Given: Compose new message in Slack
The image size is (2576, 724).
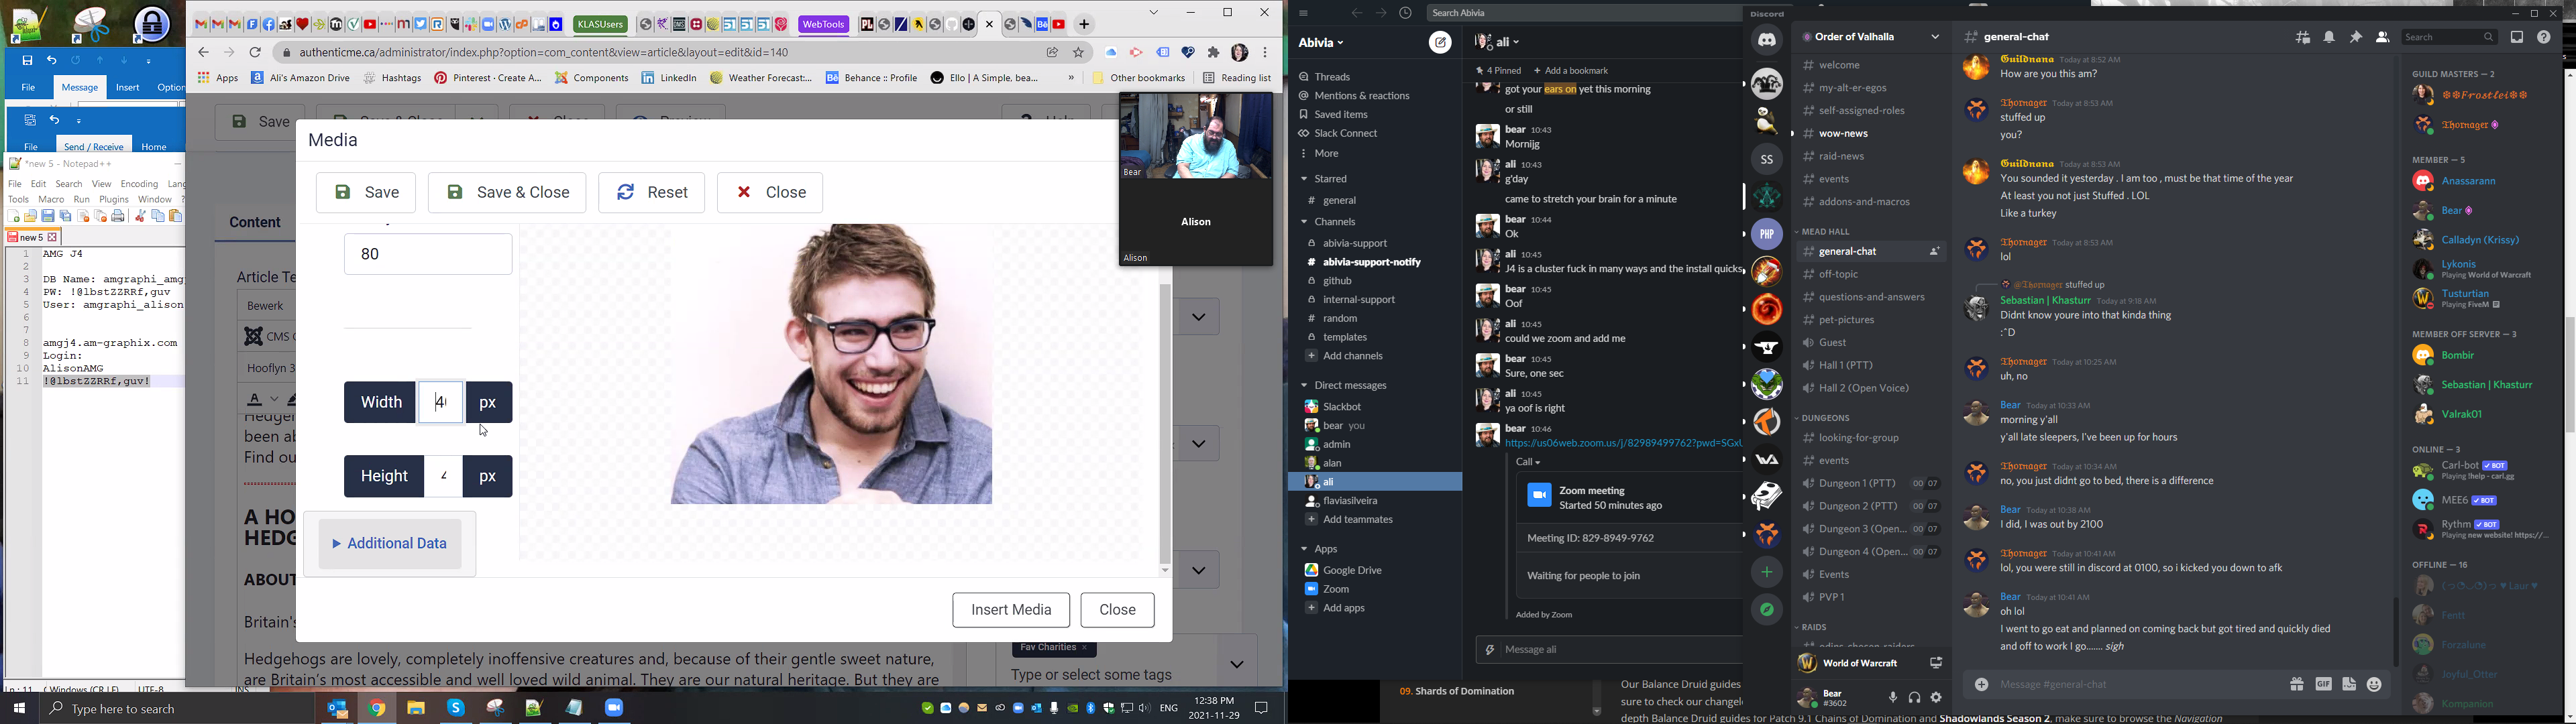Looking at the screenshot, I should 1440,42.
